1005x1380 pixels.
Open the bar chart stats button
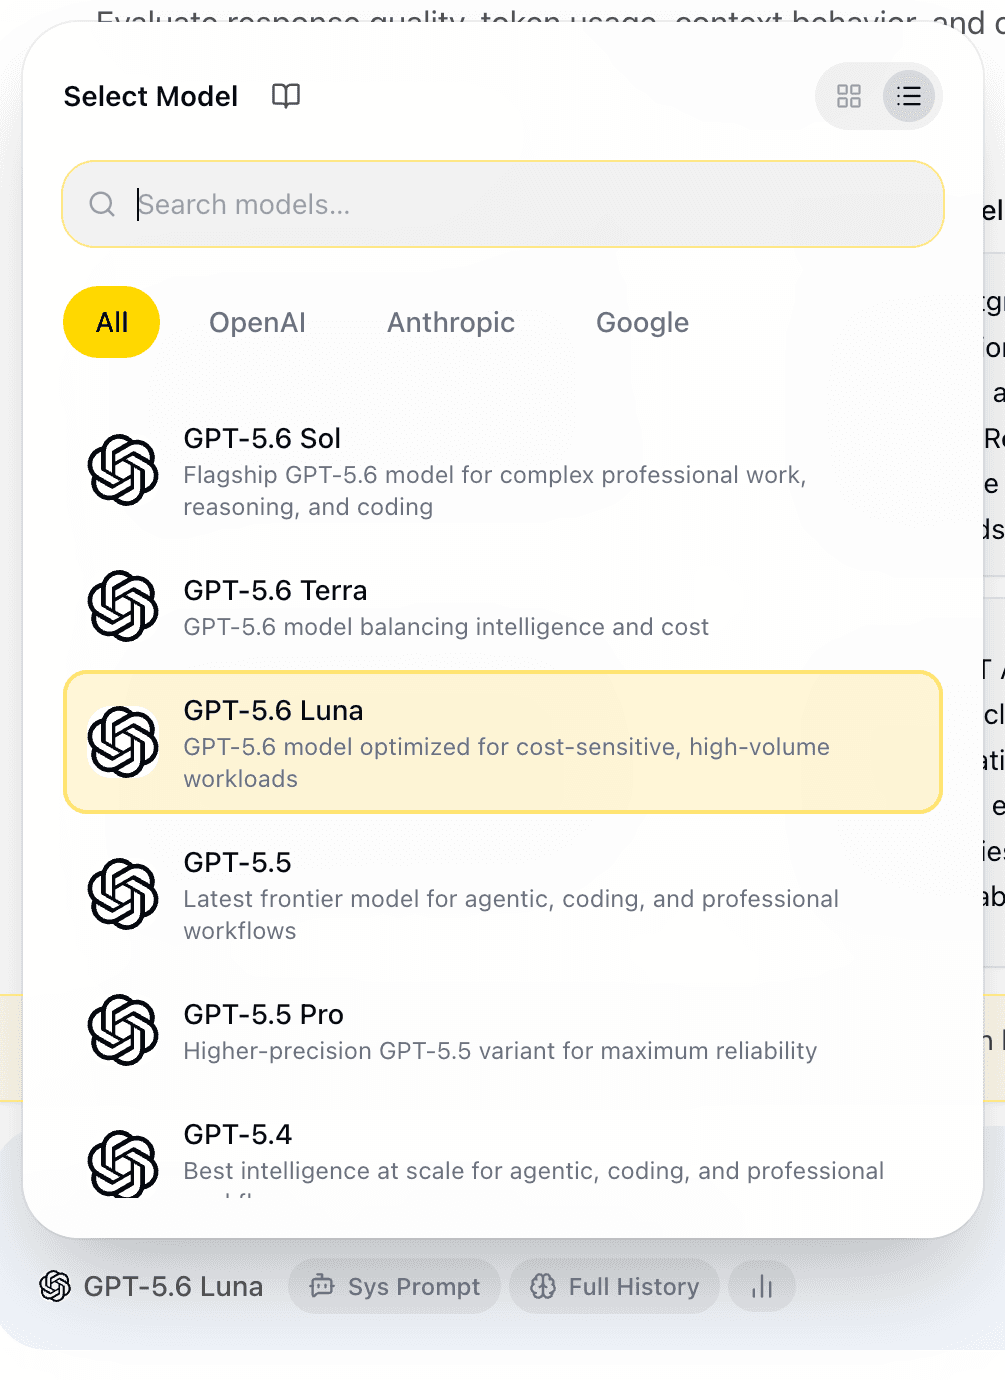(762, 1286)
